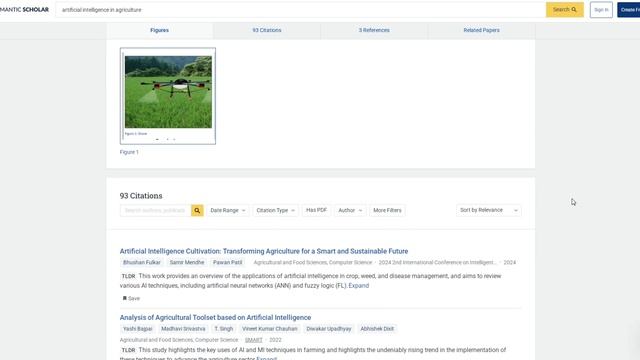Click the Figure 1 caption link

[x=129, y=152]
